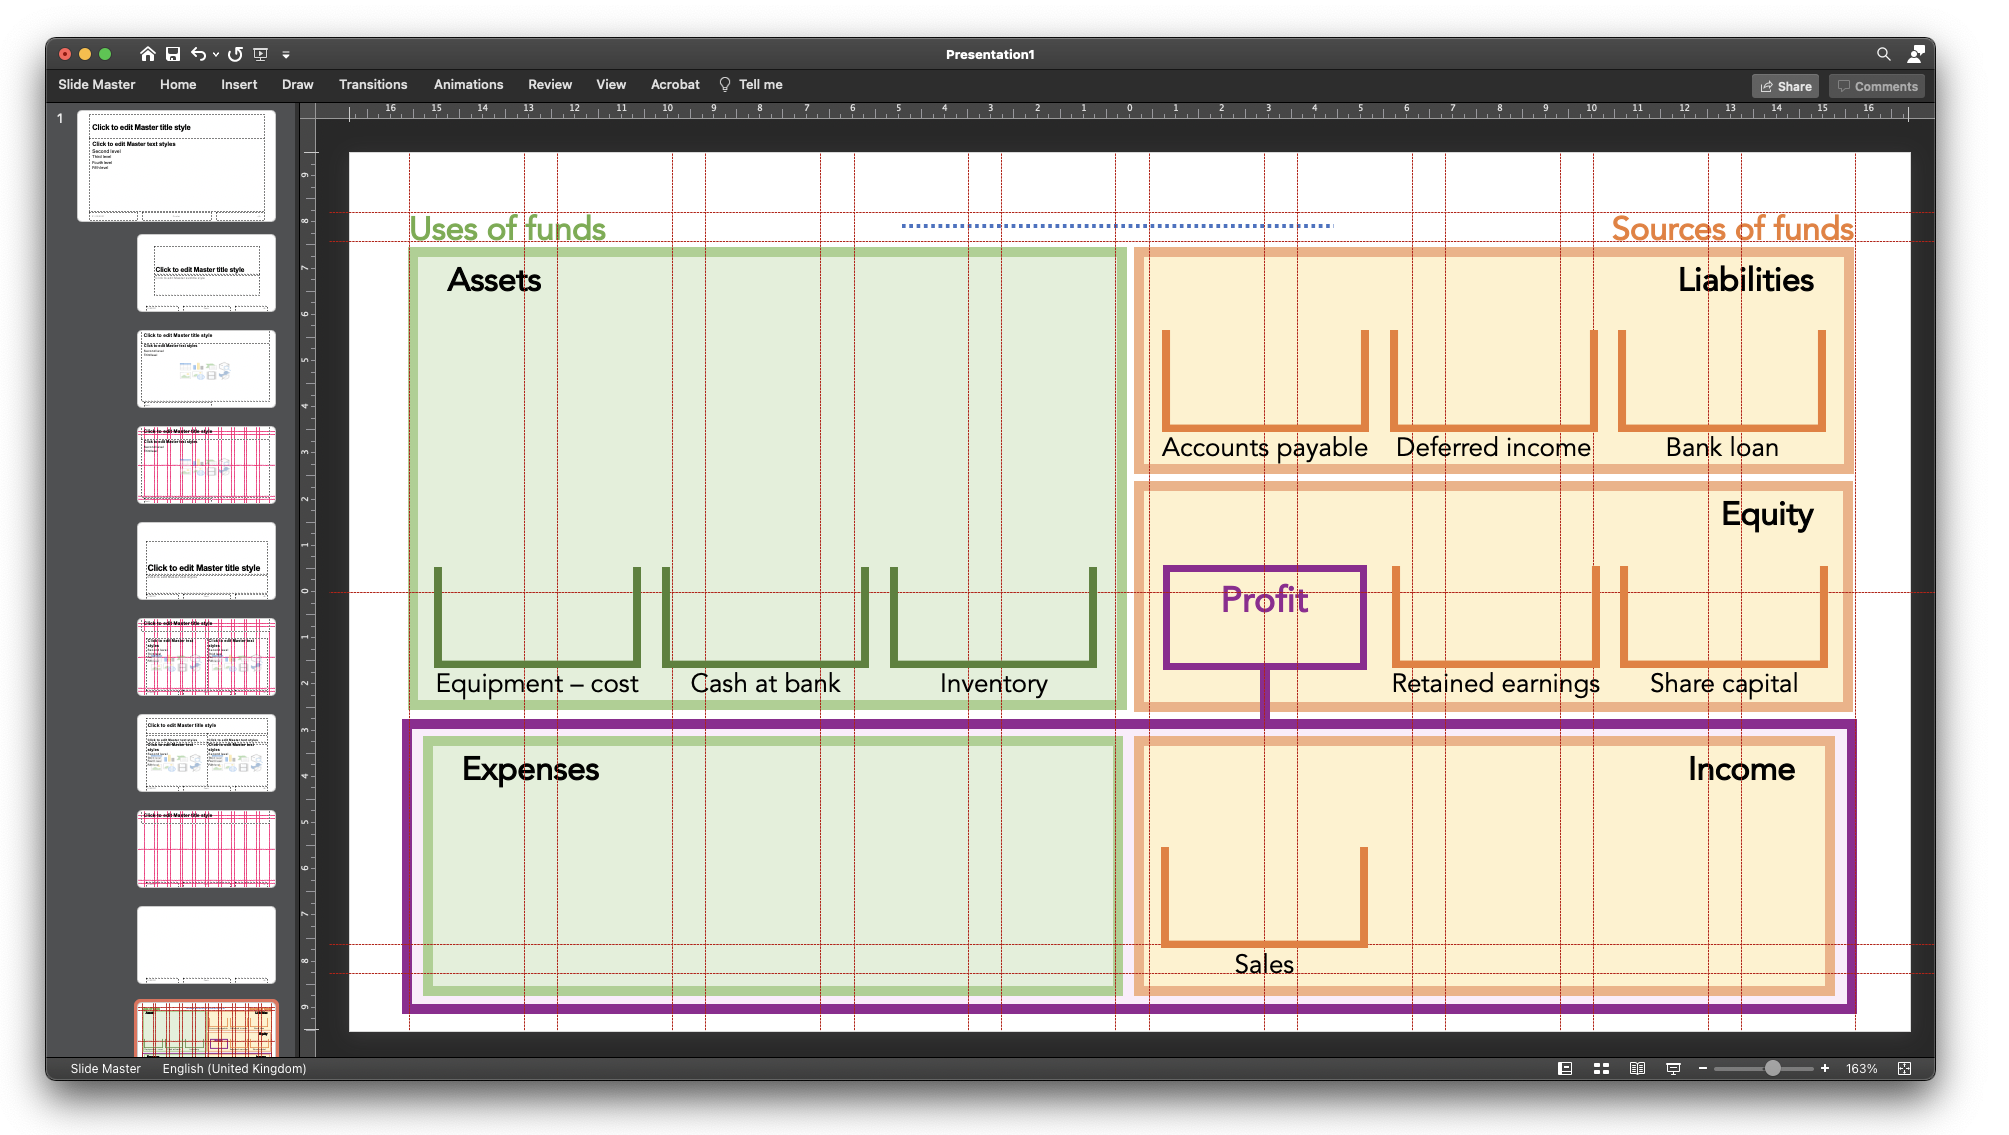
Task: Click the 'Inventory' label
Action: [x=994, y=684]
